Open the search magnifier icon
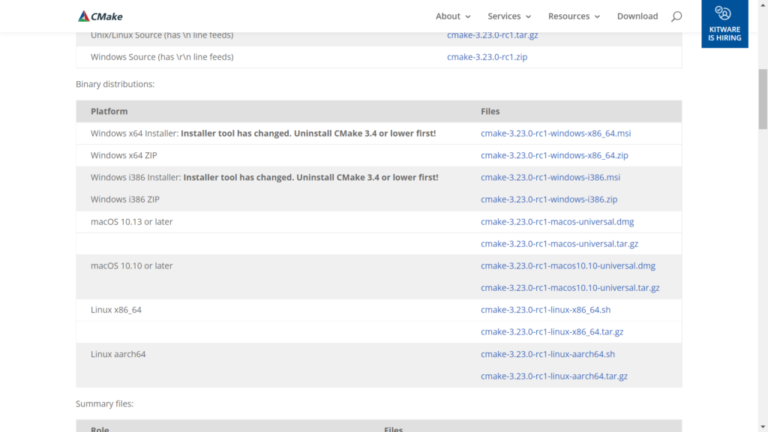Viewport: 768px width, 432px height. click(676, 16)
